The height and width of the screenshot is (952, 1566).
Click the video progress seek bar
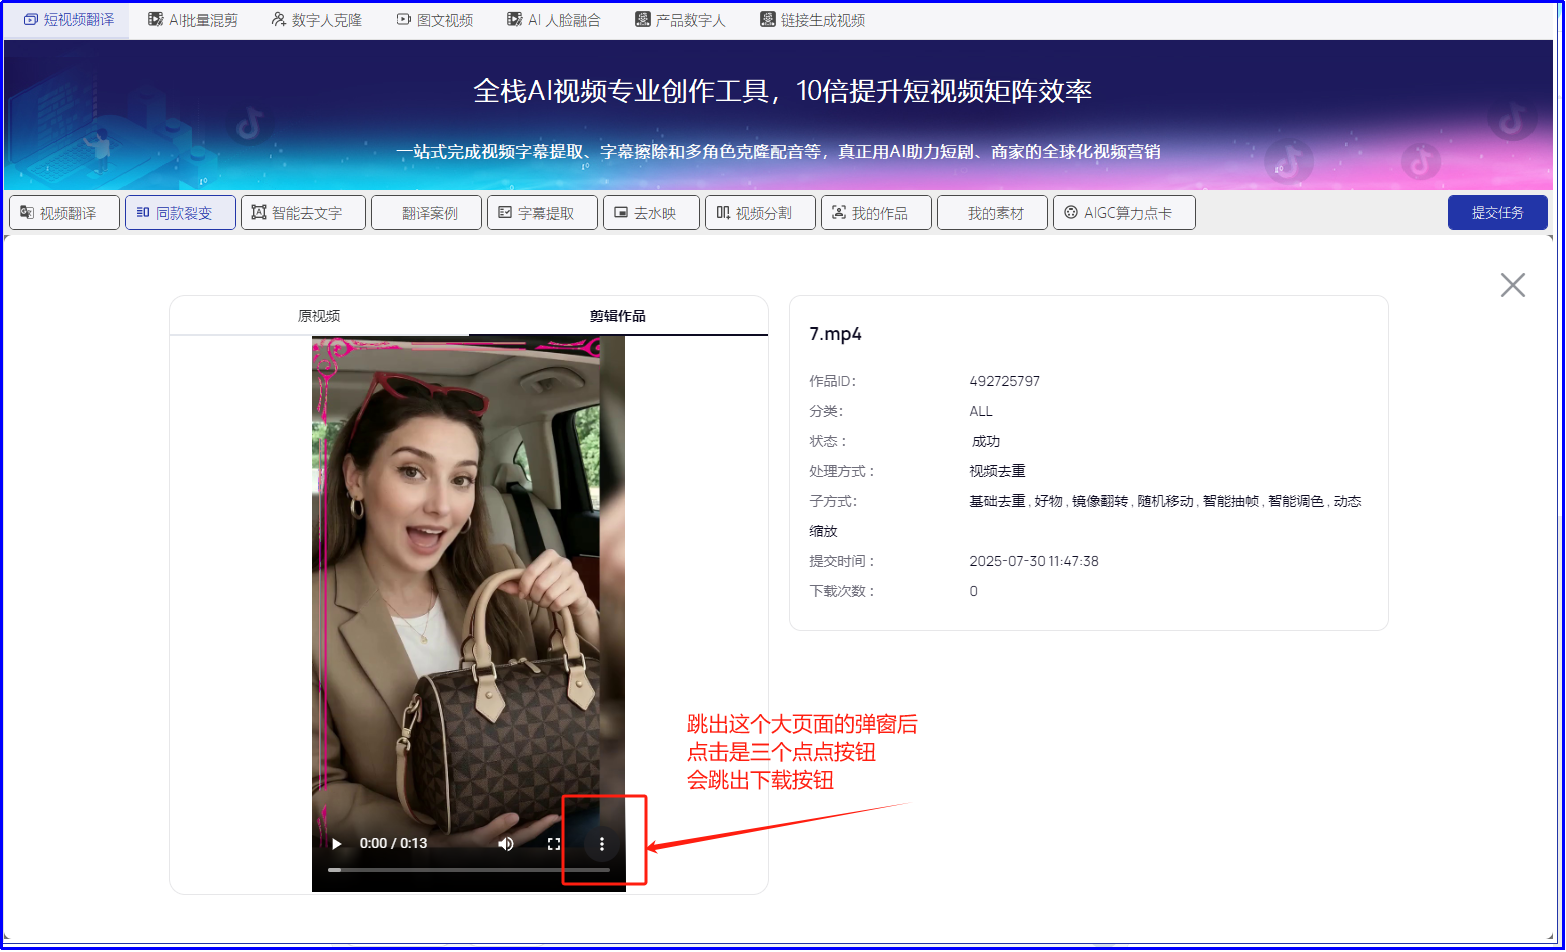(x=468, y=870)
